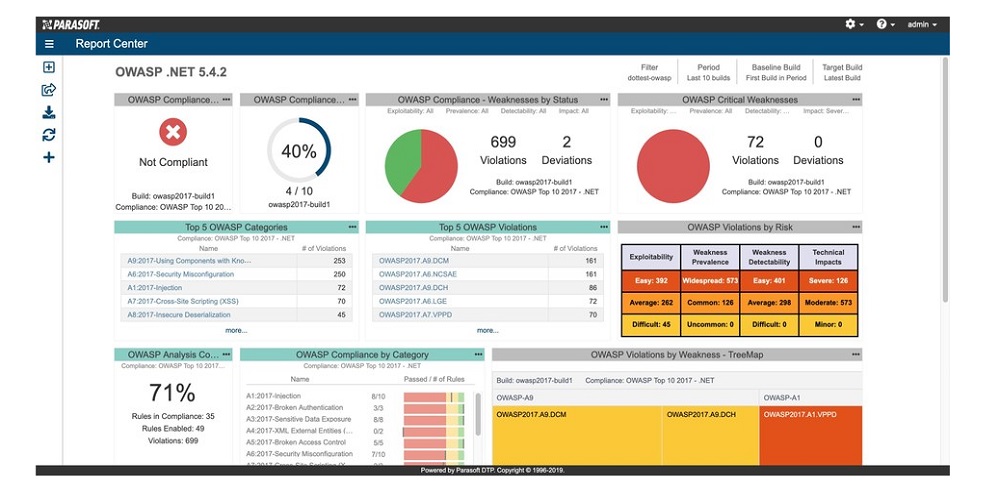
Task: Click the download report icon in sidebar
Action: tap(48, 112)
